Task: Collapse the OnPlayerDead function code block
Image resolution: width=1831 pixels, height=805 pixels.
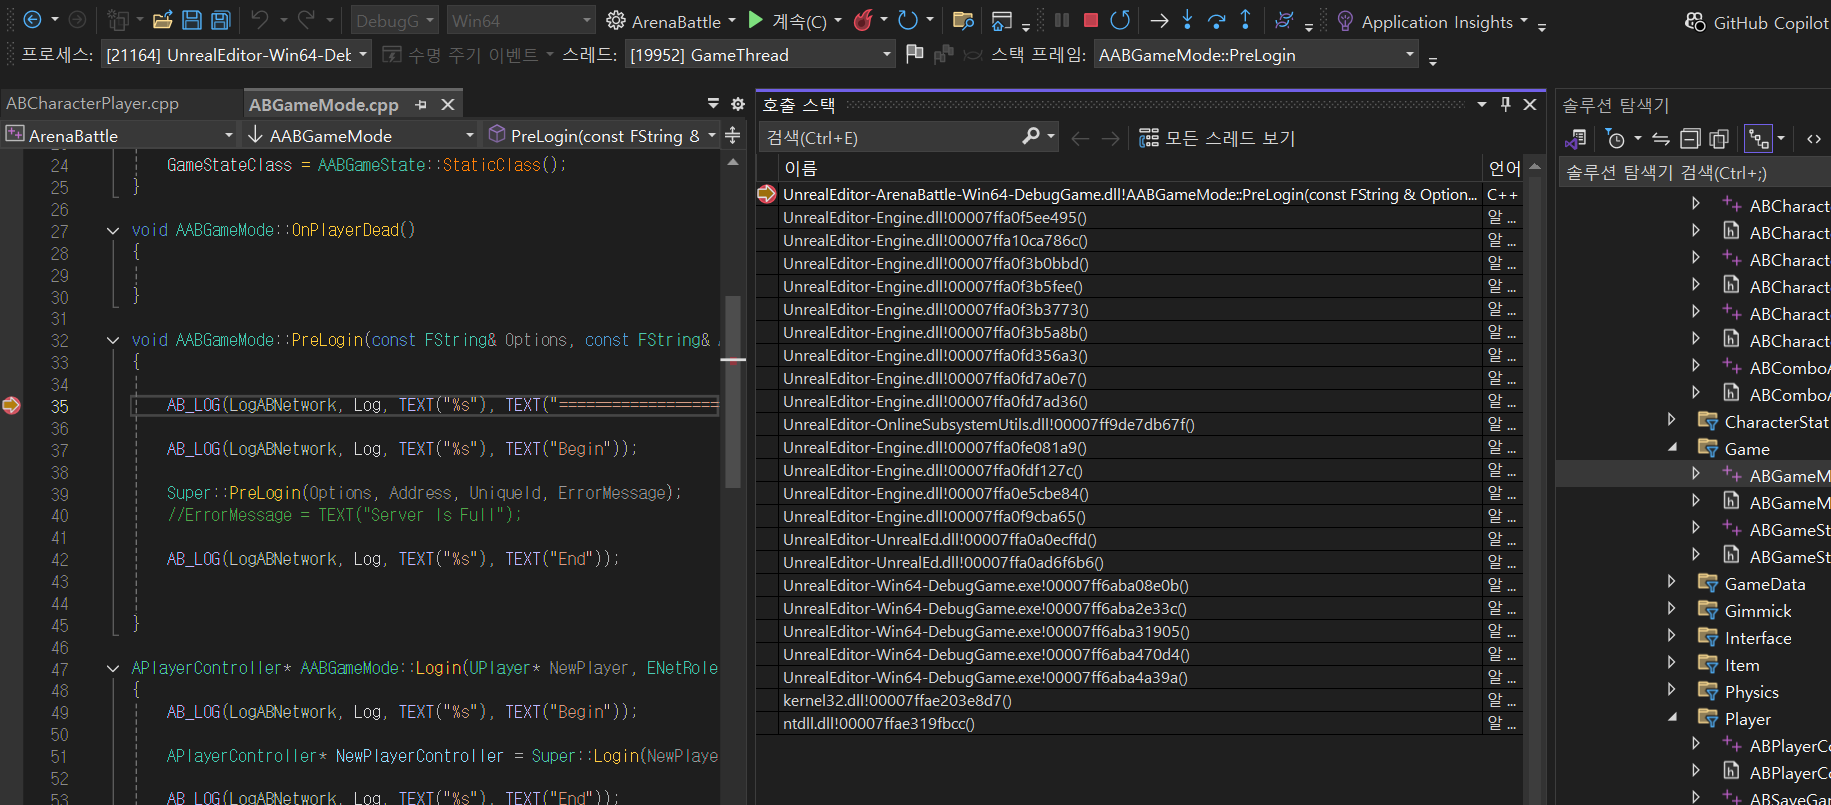Action: pyautogui.click(x=113, y=230)
